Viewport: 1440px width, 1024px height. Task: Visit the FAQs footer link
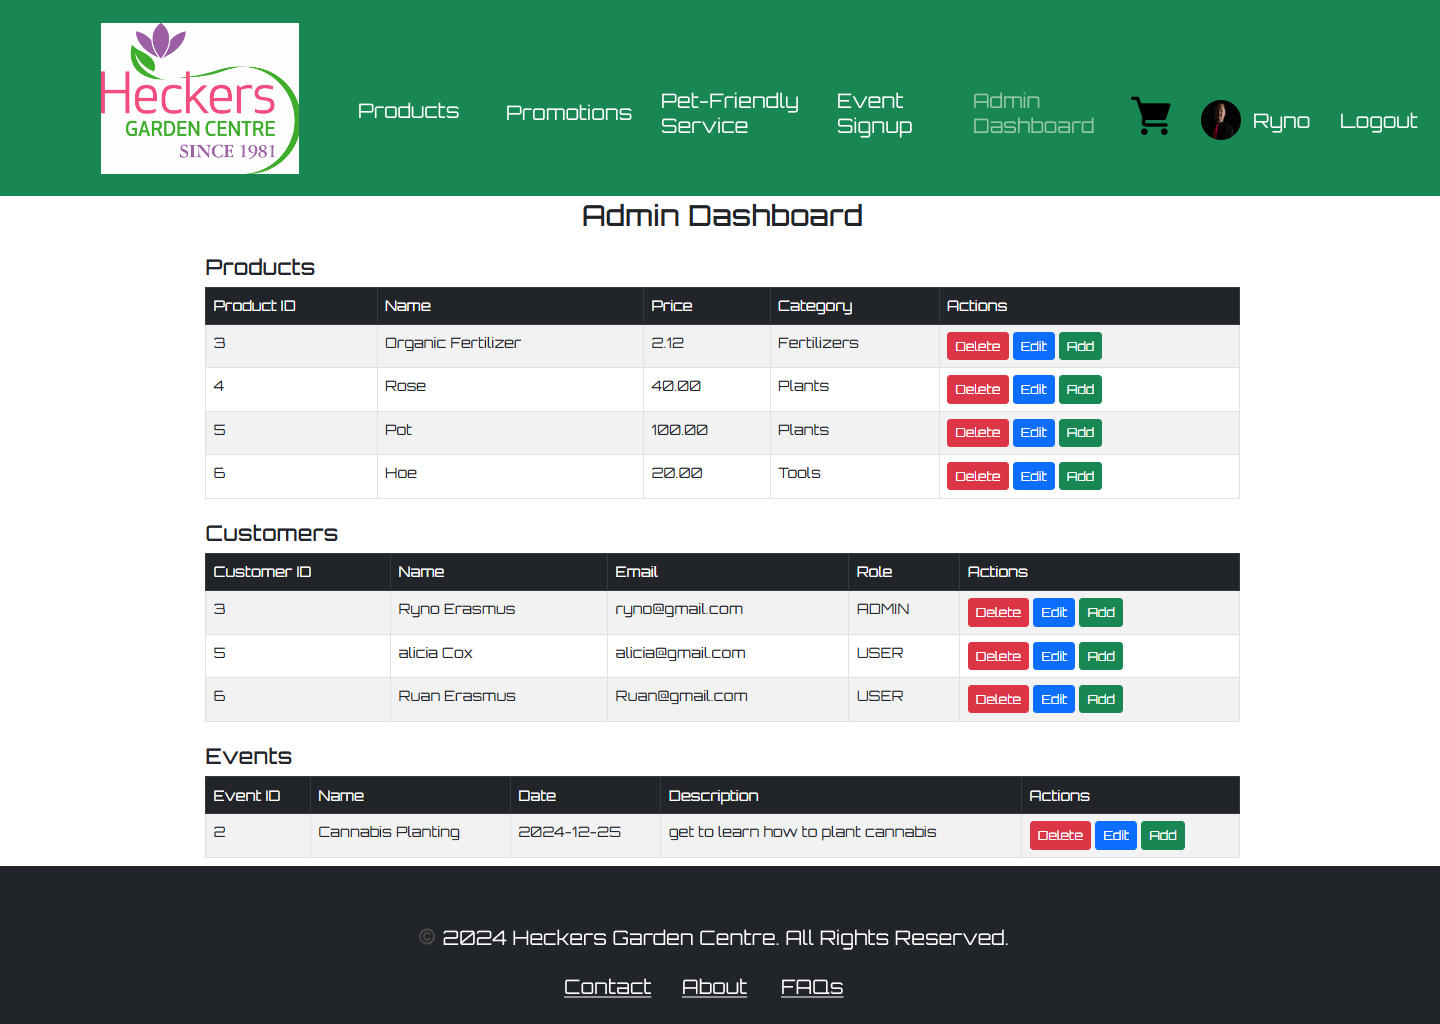(811, 987)
